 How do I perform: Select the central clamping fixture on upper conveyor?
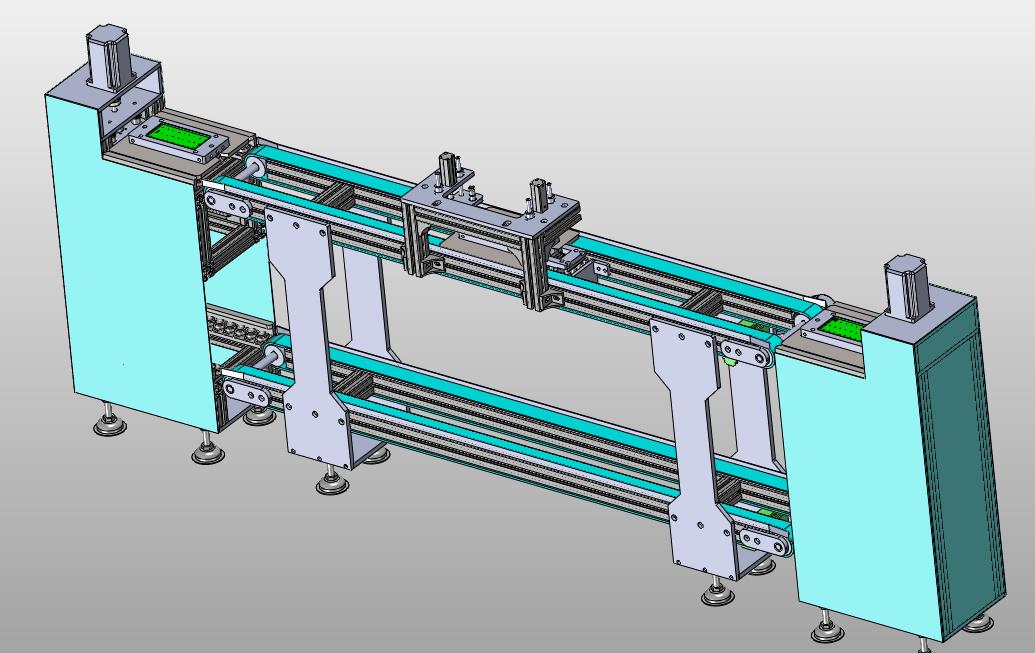492,231
